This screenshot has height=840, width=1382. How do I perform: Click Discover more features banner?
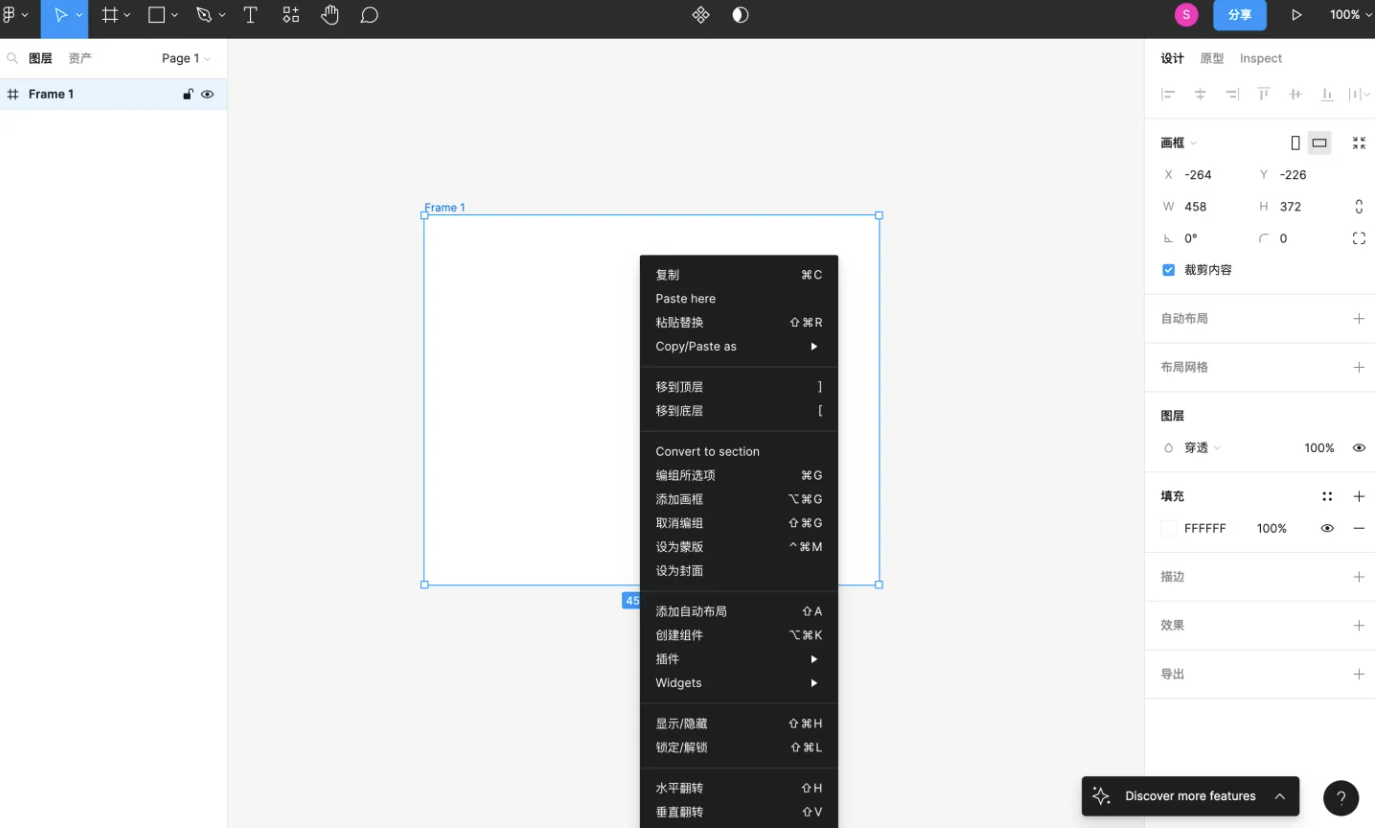point(1189,796)
